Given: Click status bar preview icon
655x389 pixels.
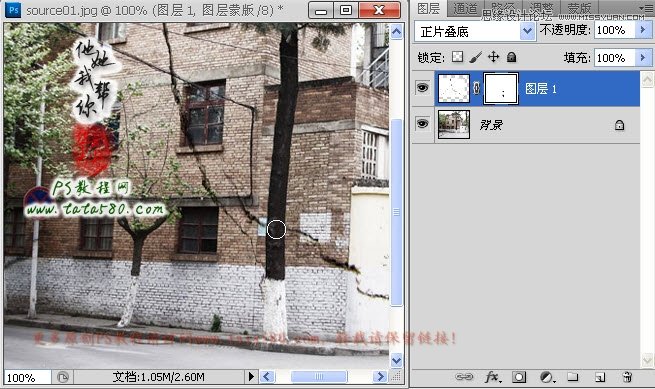Looking at the screenshot, I should point(62,377).
